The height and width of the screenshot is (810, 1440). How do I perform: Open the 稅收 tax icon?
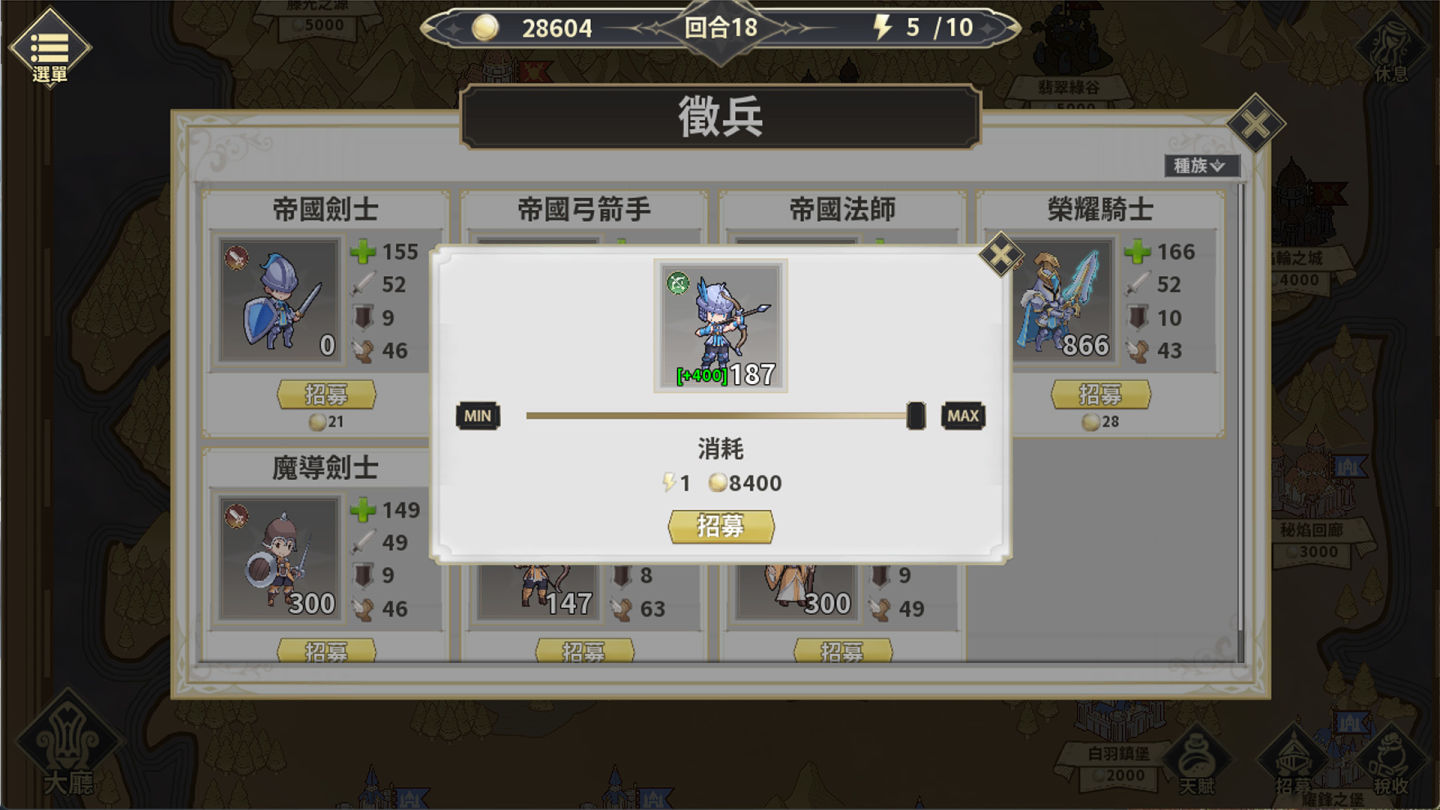pyautogui.click(x=1390, y=760)
